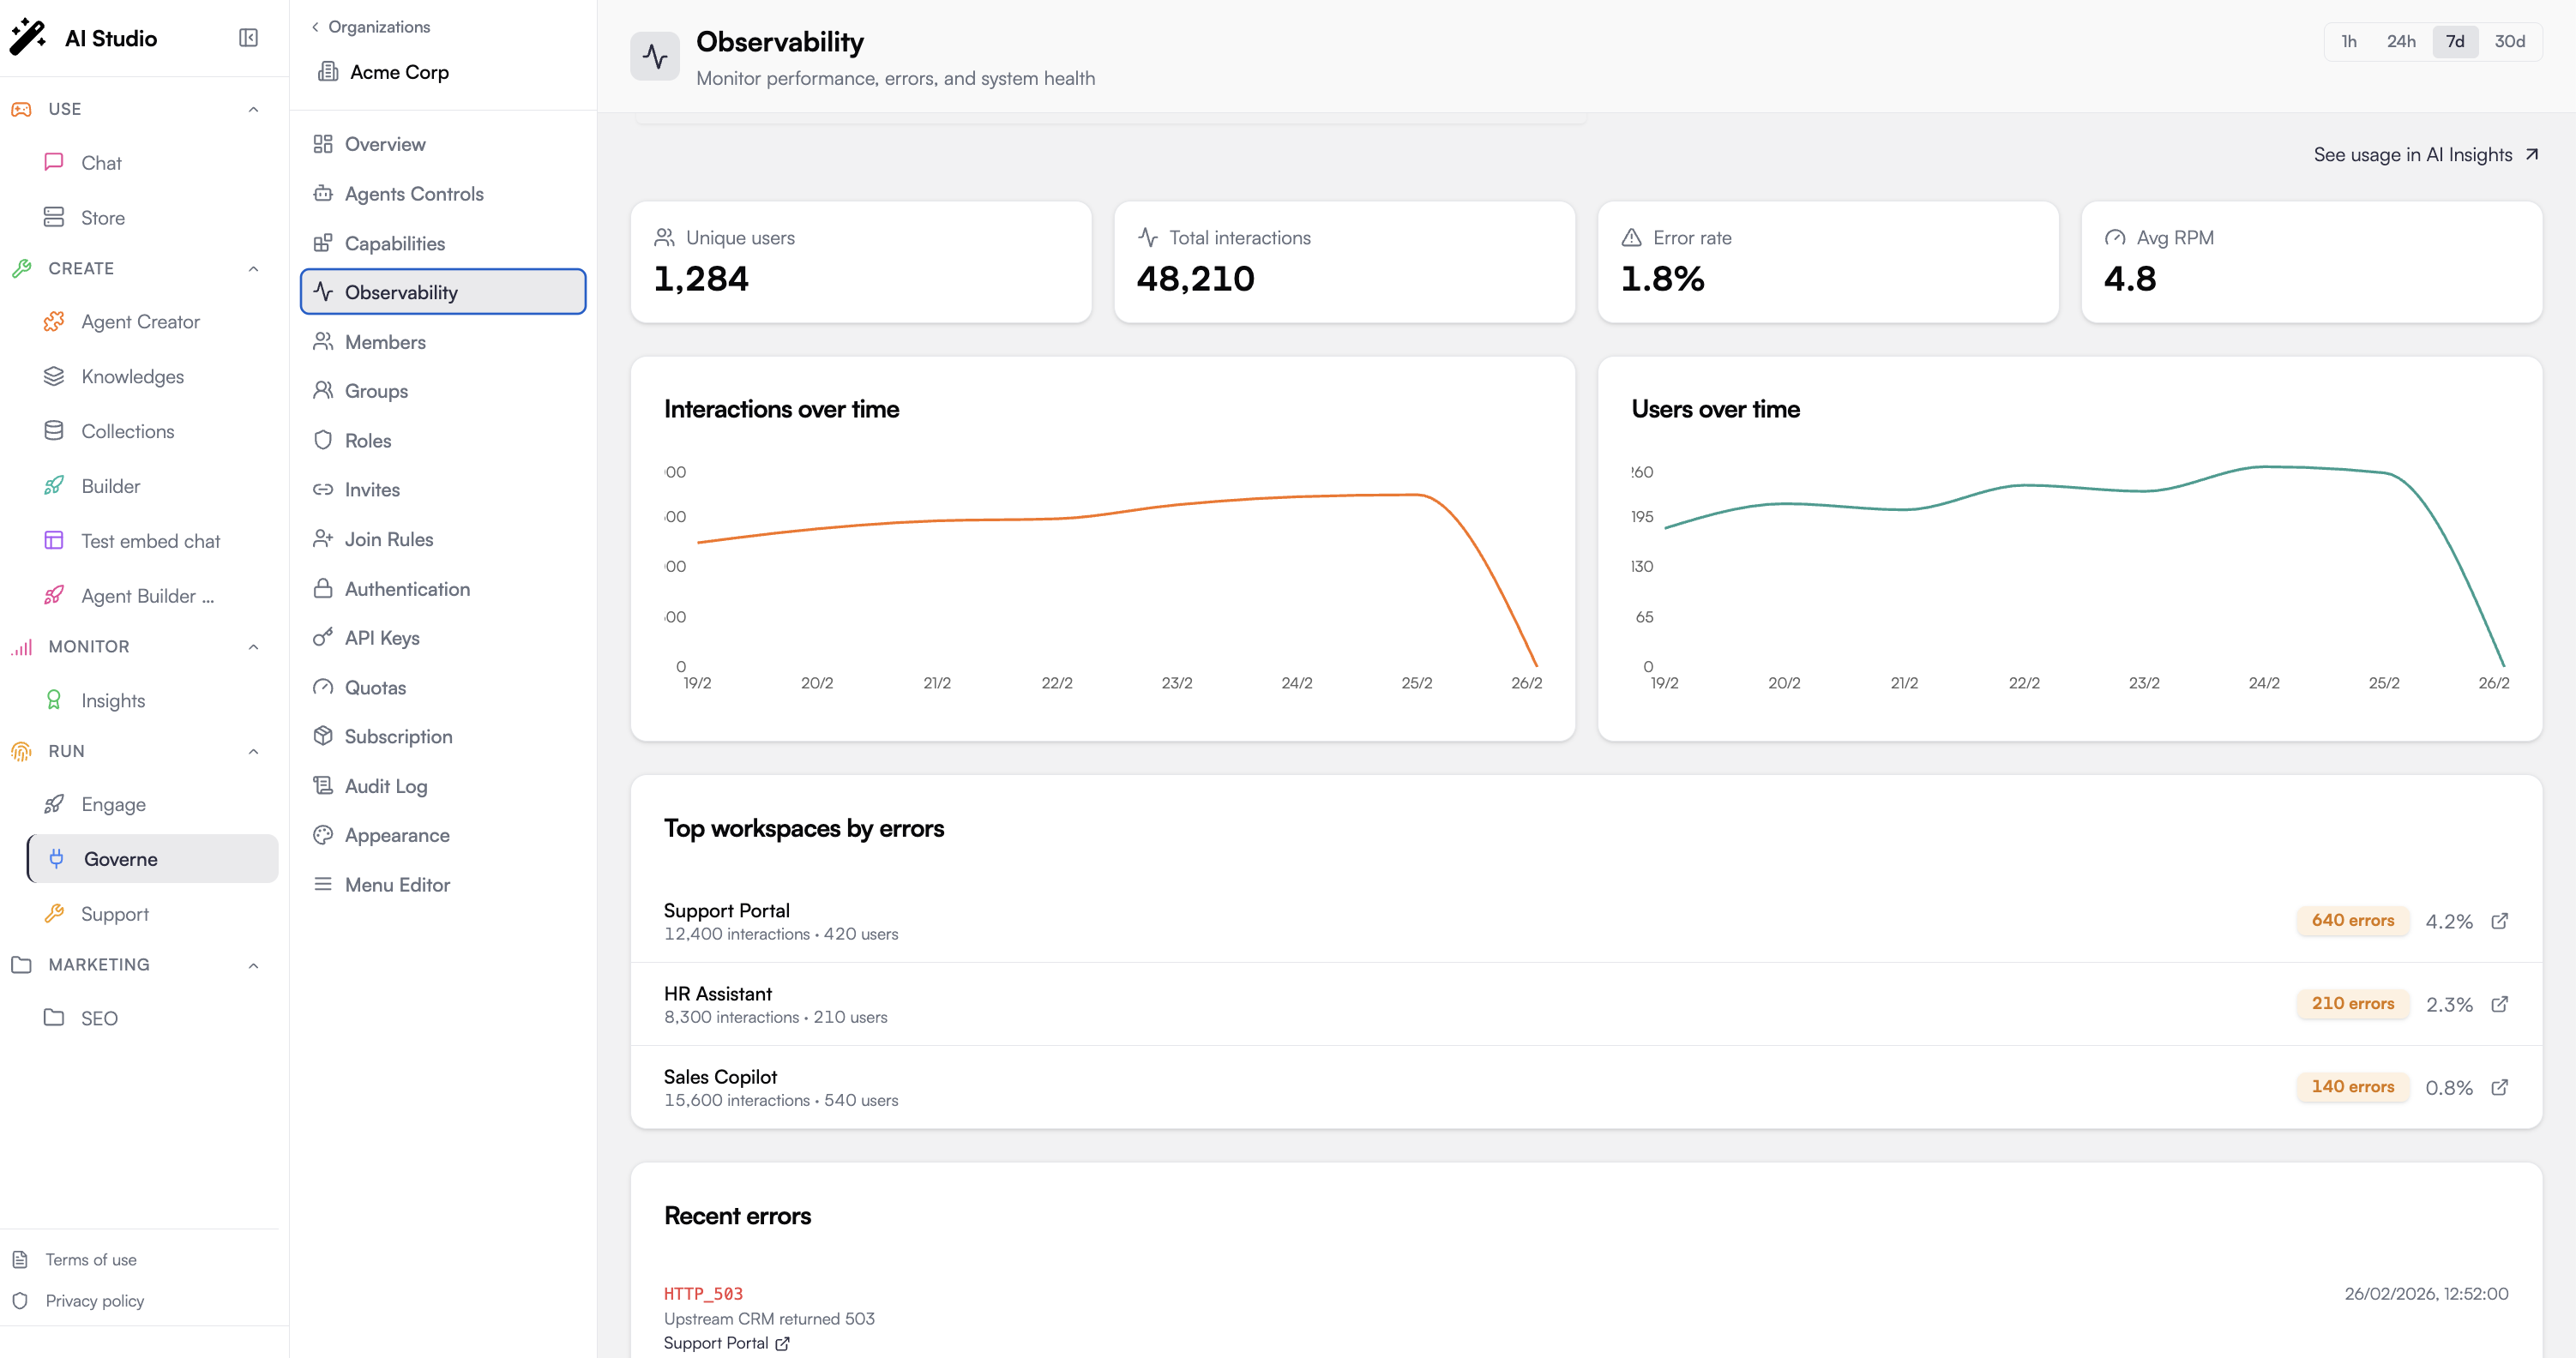This screenshot has height=1358, width=2576.
Task: Open Insights under Monitor
Action: pos(152,701)
